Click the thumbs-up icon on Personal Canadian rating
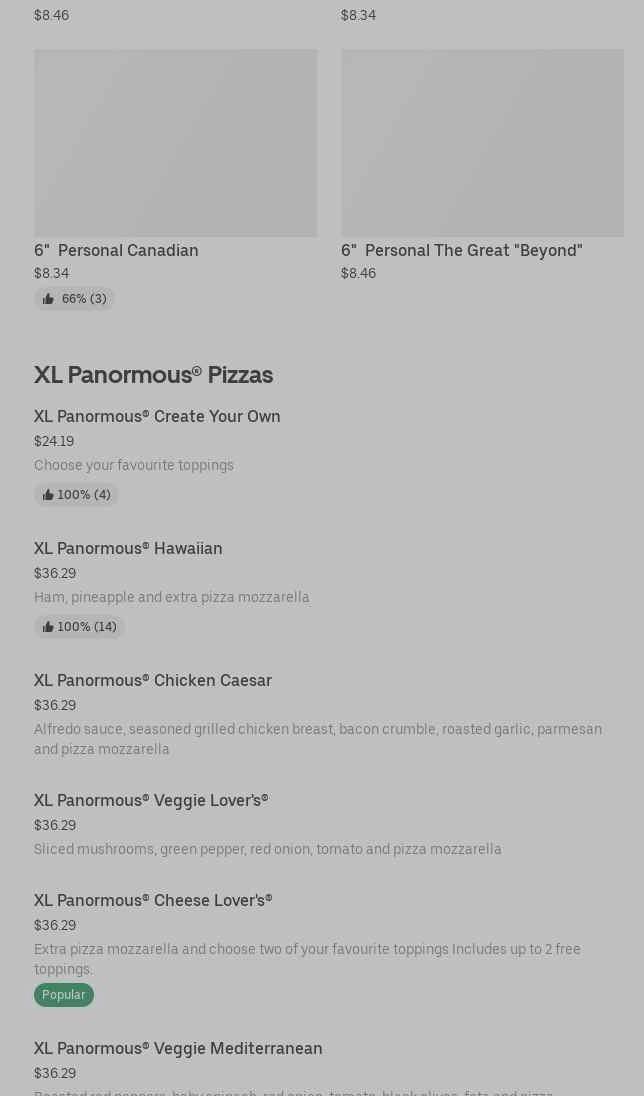Screen dimensions: 644x1096 click(48, 299)
